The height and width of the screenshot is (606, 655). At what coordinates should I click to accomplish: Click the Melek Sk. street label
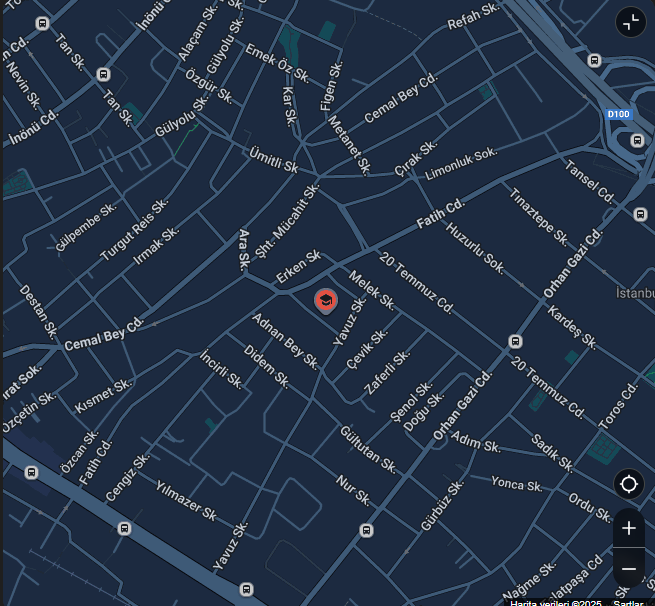pos(371,291)
